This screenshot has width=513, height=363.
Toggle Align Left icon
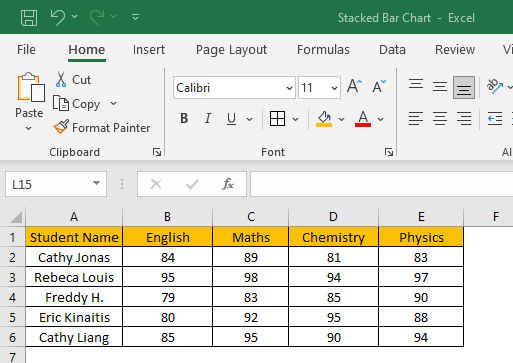pyautogui.click(x=416, y=118)
